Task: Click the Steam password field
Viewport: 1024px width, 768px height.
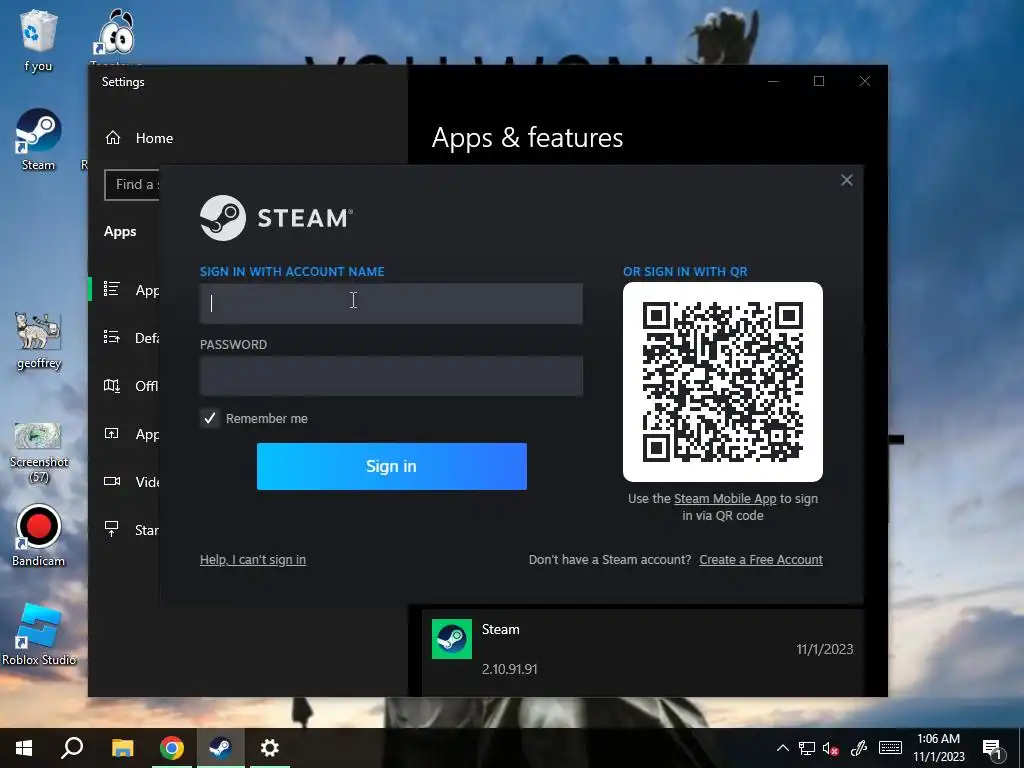Action: coord(391,376)
